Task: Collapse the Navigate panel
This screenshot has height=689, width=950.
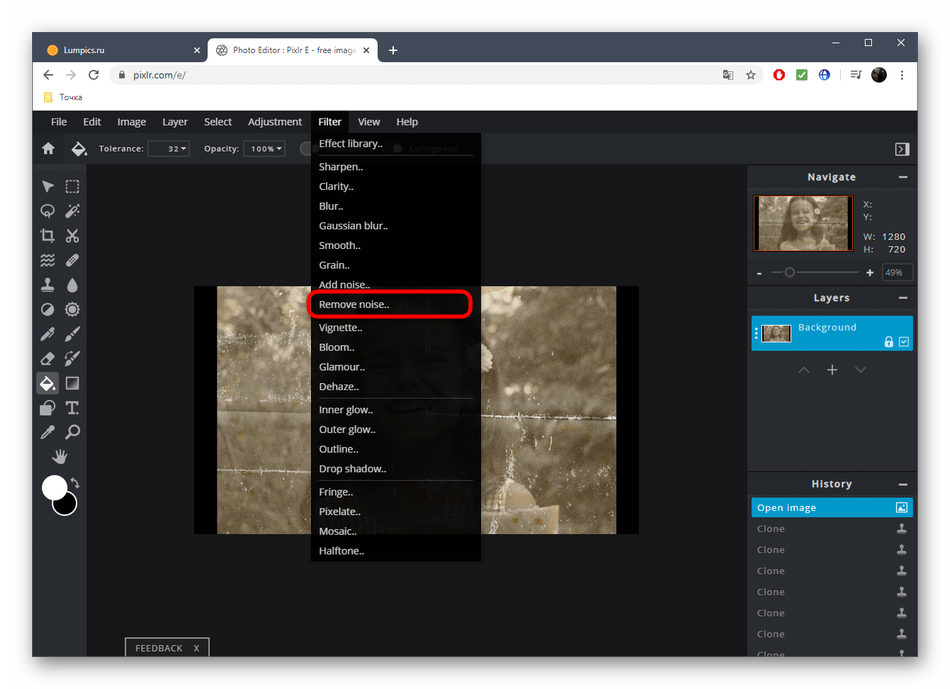Action: point(903,177)
